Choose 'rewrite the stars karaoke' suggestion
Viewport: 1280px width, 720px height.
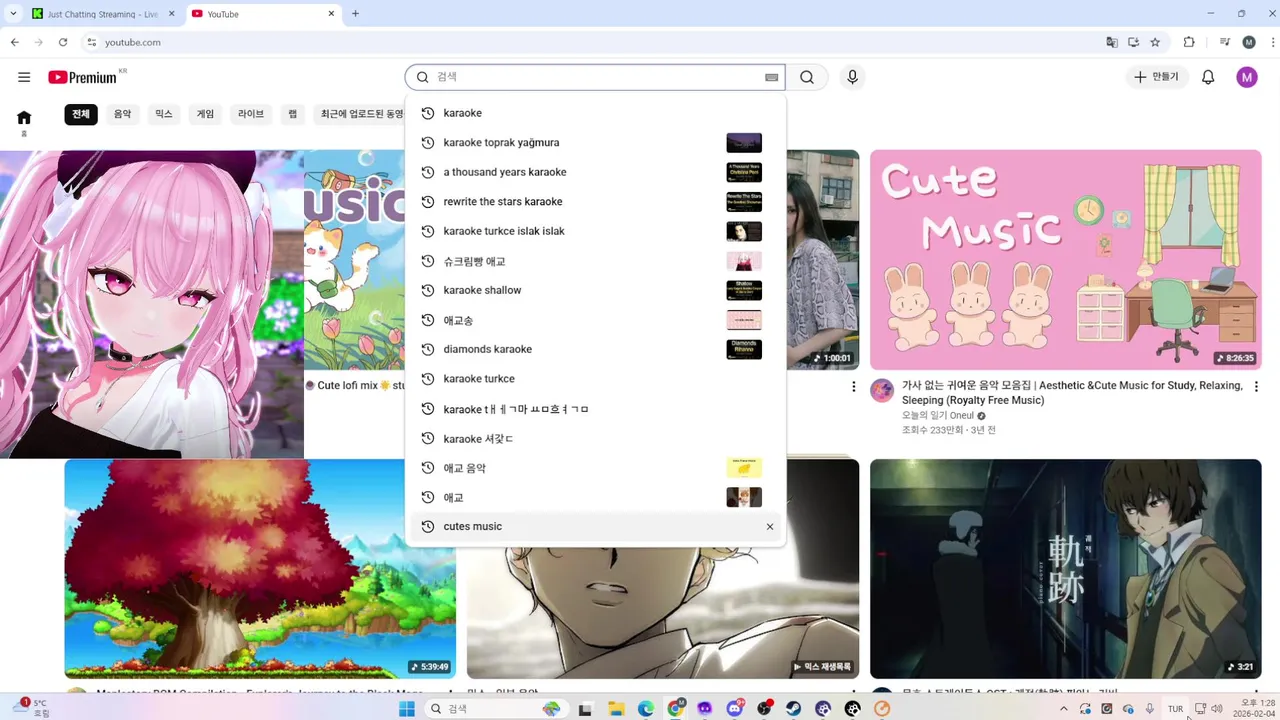pyautogui.click(x=595, y=202)
